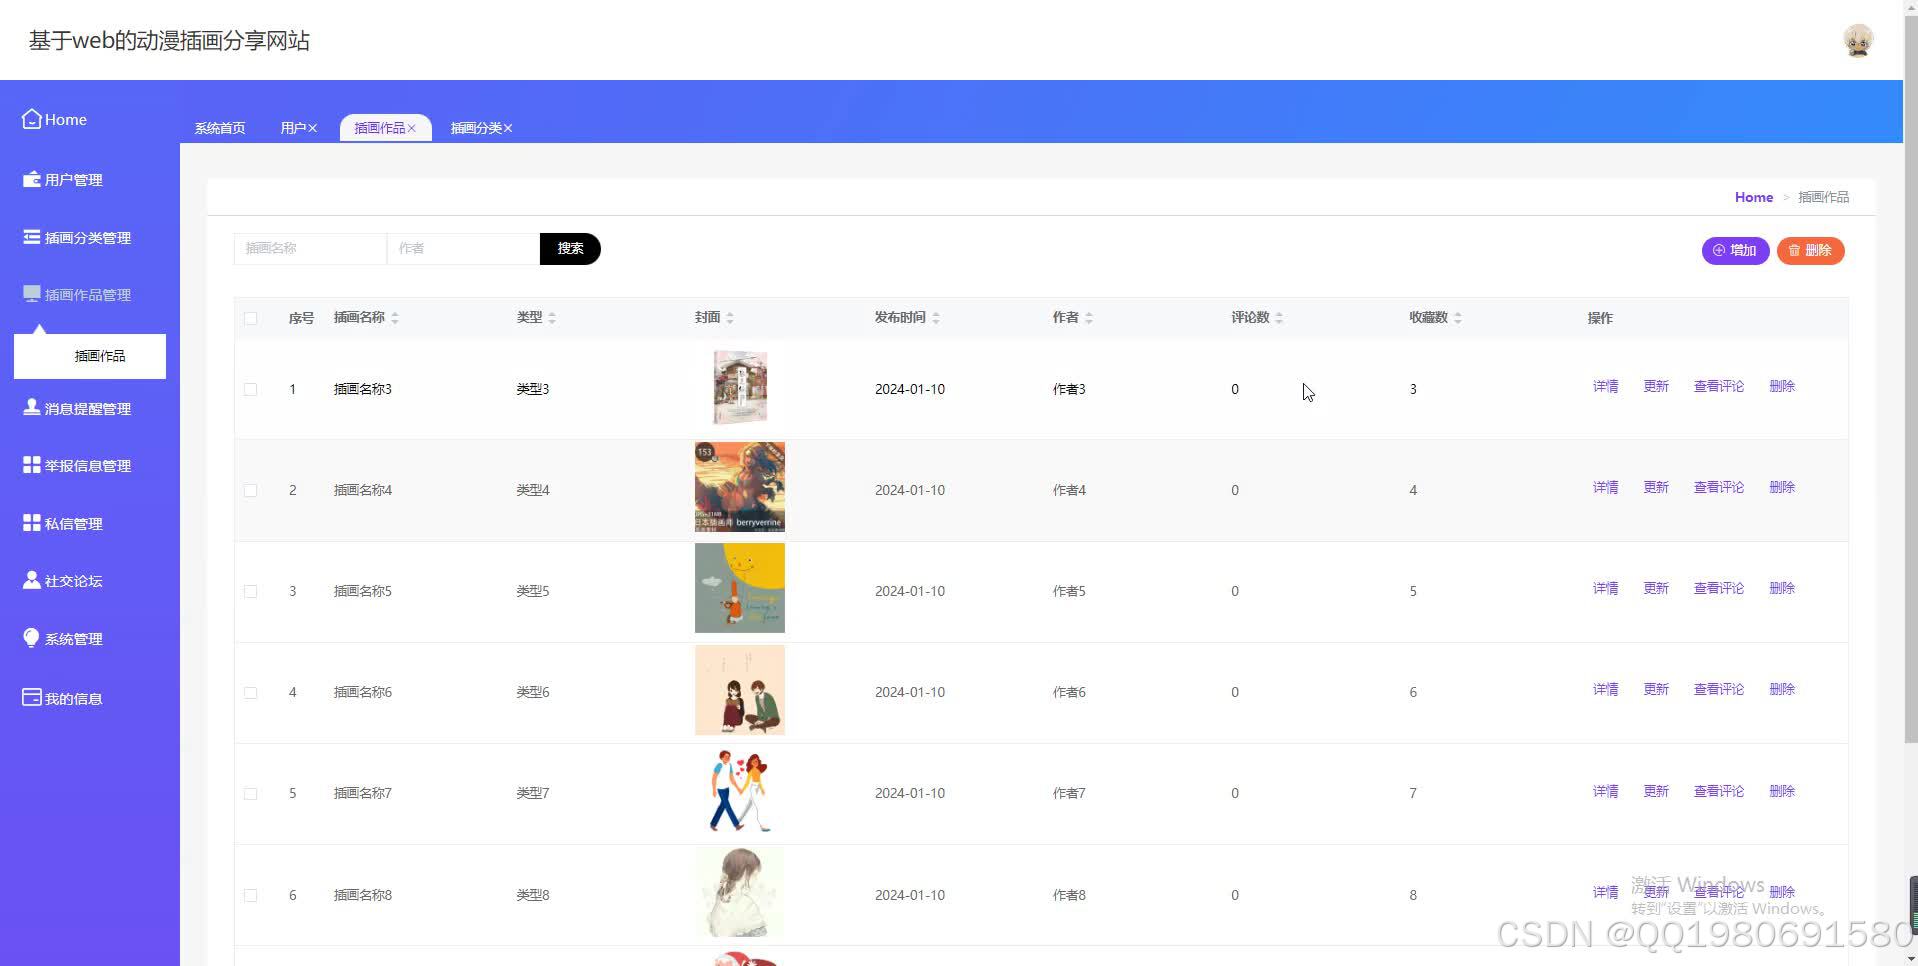Click 查看评论 for 插画名称3

click(x=1718, y=386)
